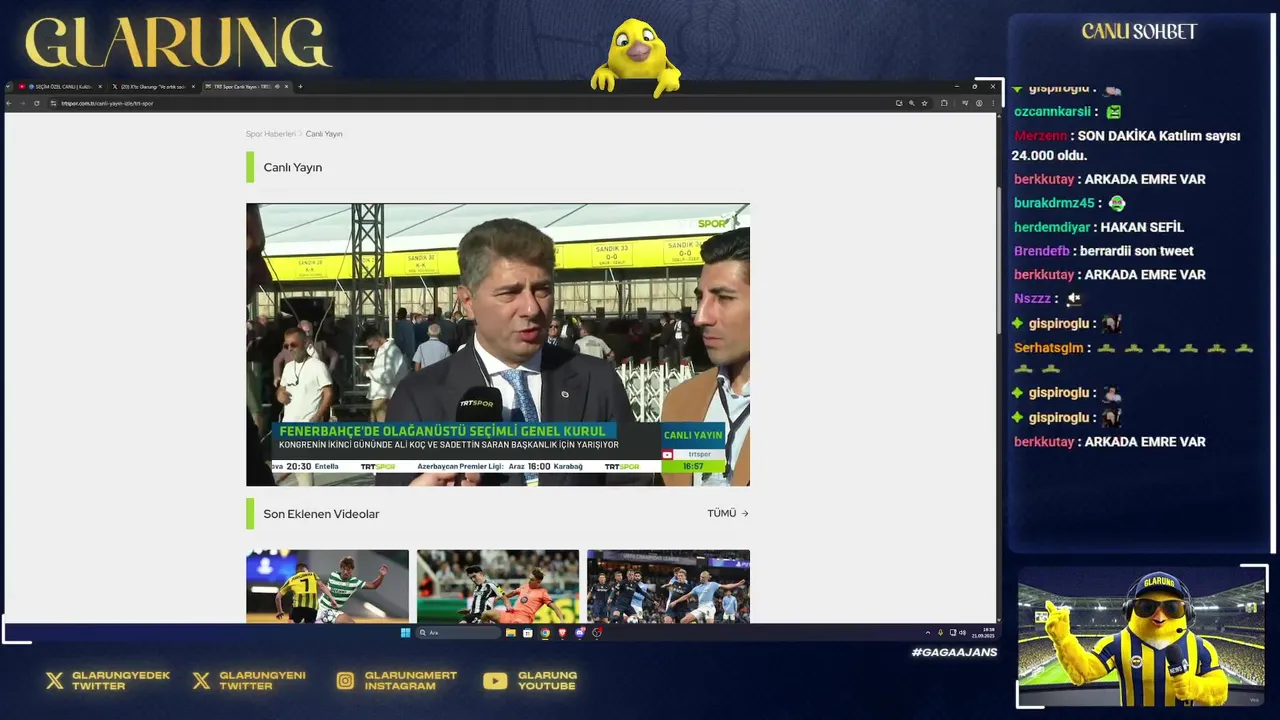Screen dimensions: 1280x720
Task: Click the #GAGAAJANS hashtag text
Action: coord(954,652)
